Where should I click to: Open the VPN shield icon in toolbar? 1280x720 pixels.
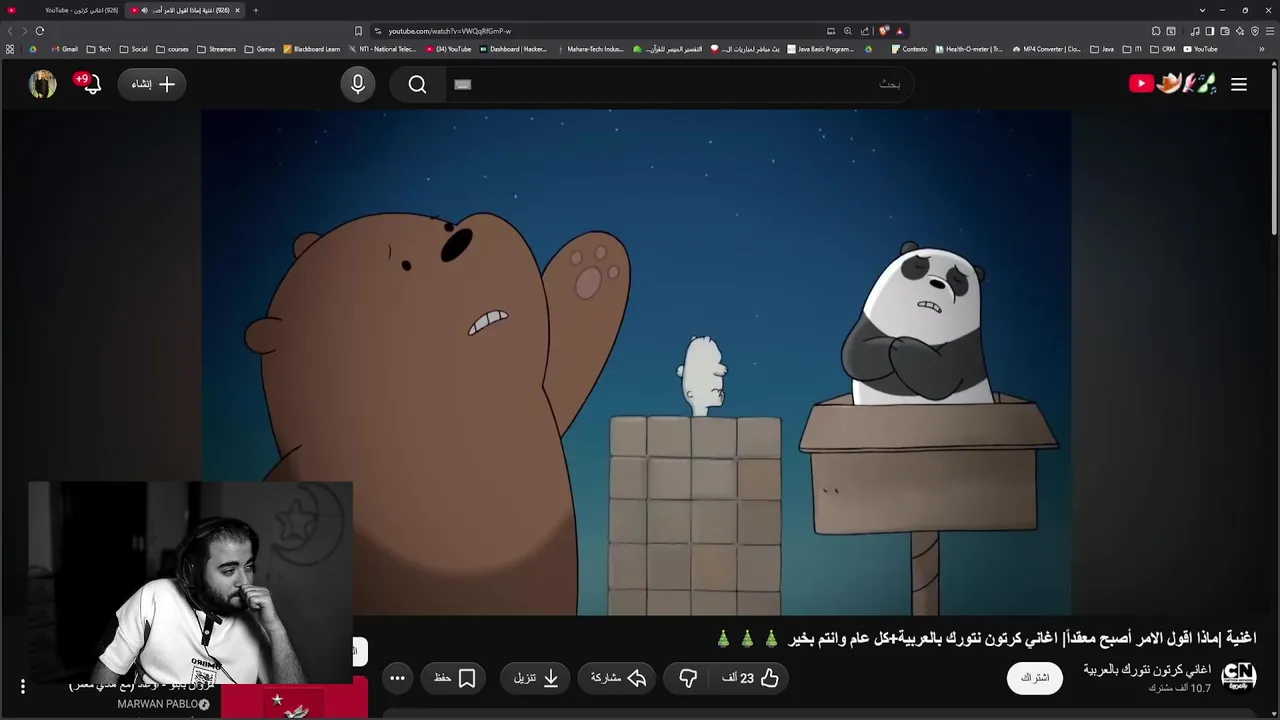pyautogui.click(x=1255, y=31)
